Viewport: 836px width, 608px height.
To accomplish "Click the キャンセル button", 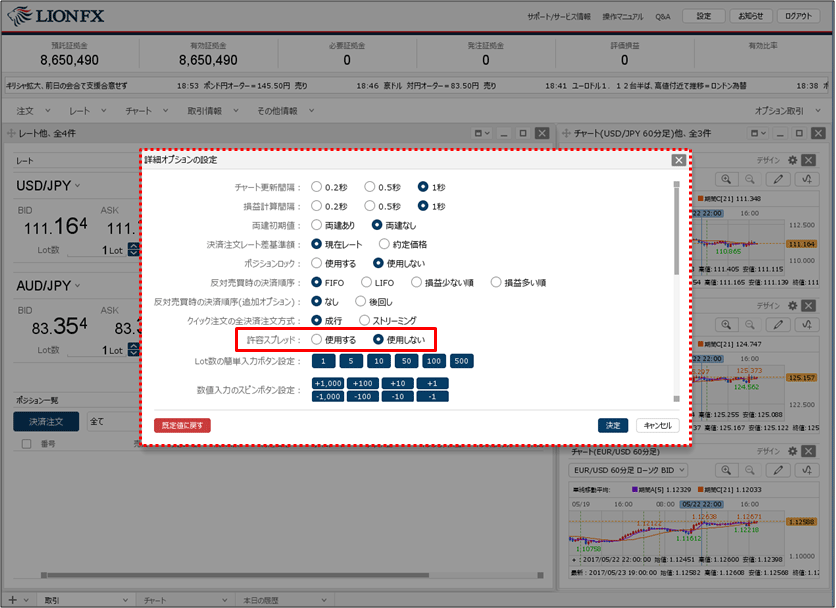I will coord(657,425).
